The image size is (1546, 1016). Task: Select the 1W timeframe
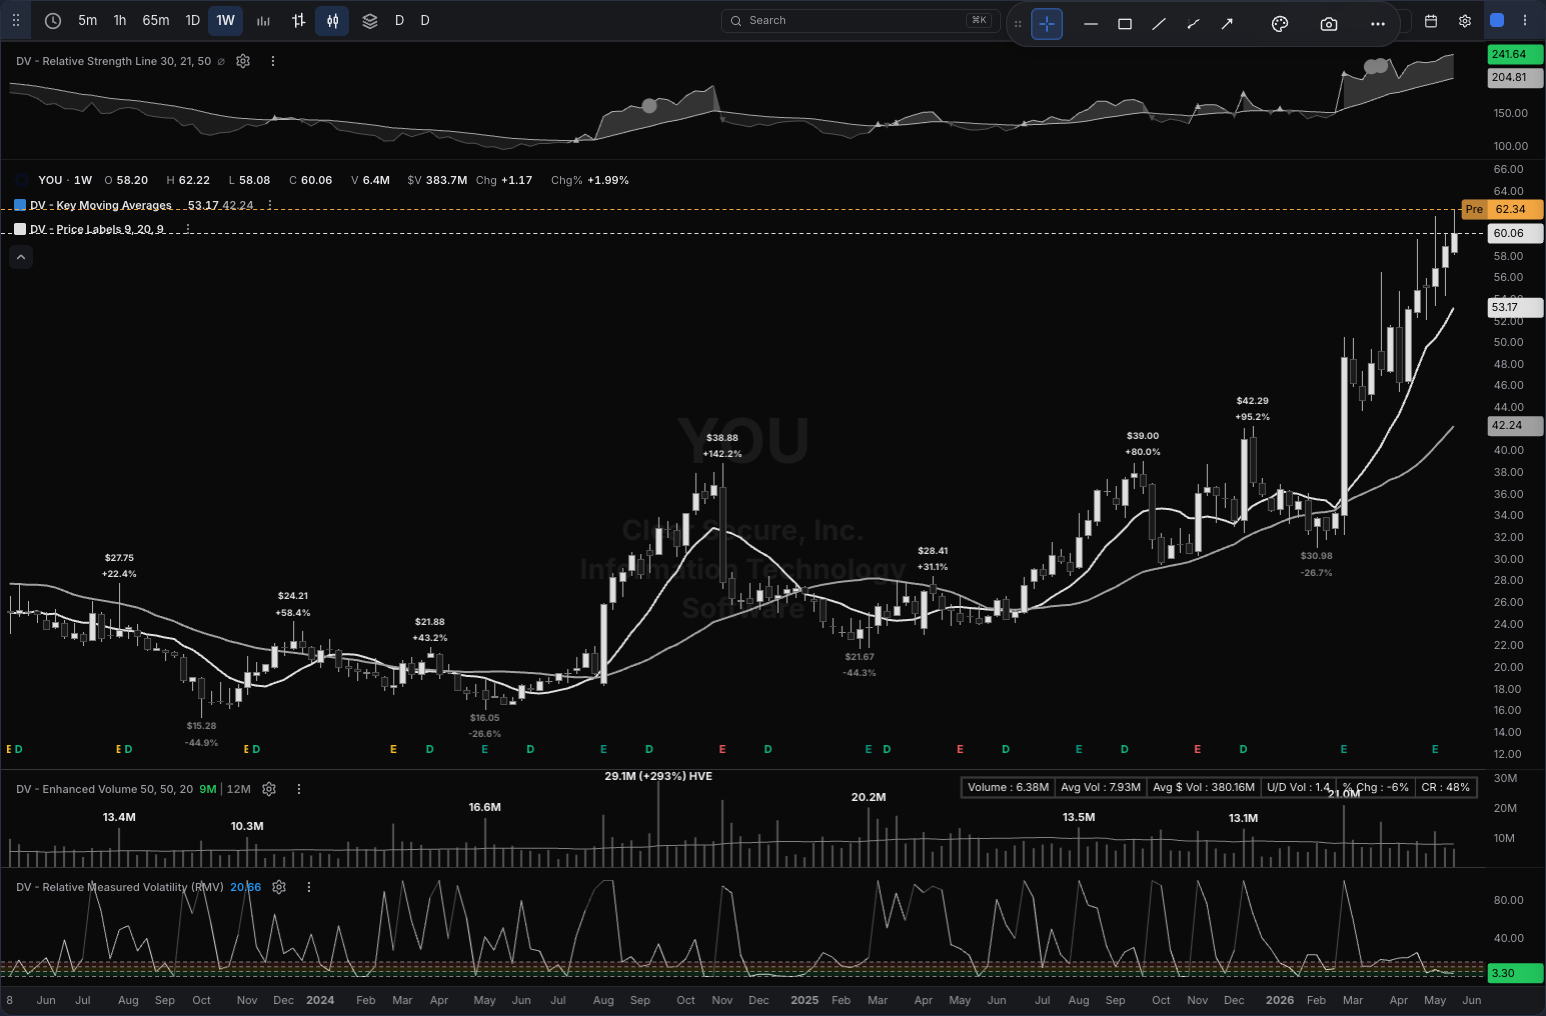(x=226, y=20)
